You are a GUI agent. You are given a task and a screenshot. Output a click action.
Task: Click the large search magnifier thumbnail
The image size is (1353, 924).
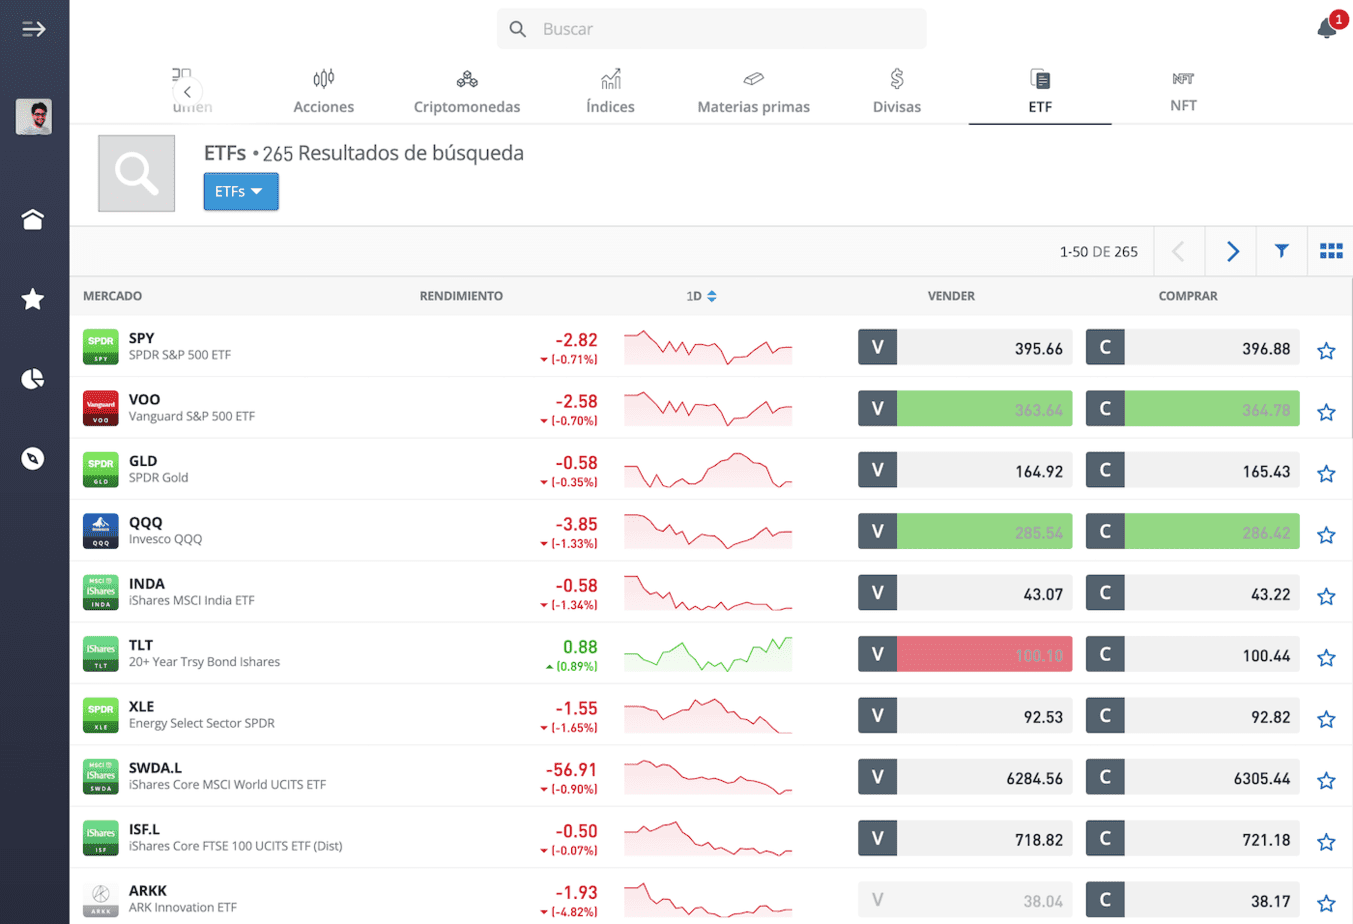point(136,173)
